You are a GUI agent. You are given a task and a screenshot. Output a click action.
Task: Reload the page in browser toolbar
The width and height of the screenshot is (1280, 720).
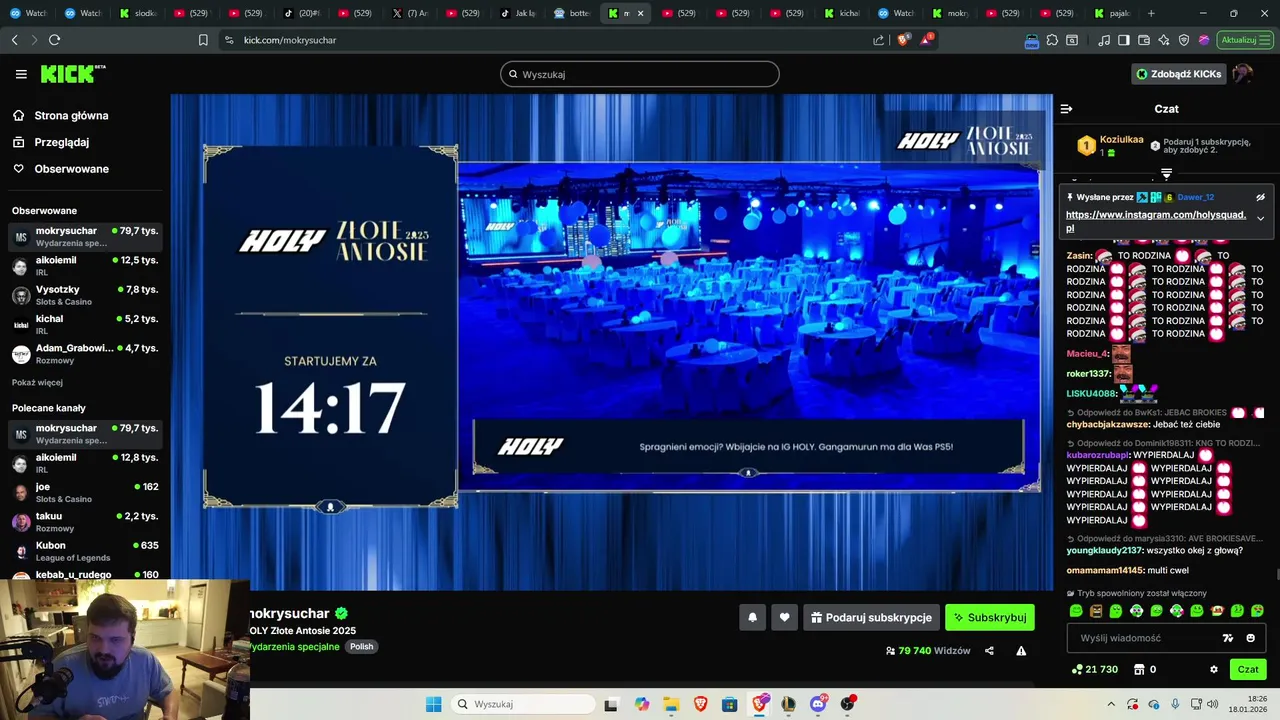[54, 40]
